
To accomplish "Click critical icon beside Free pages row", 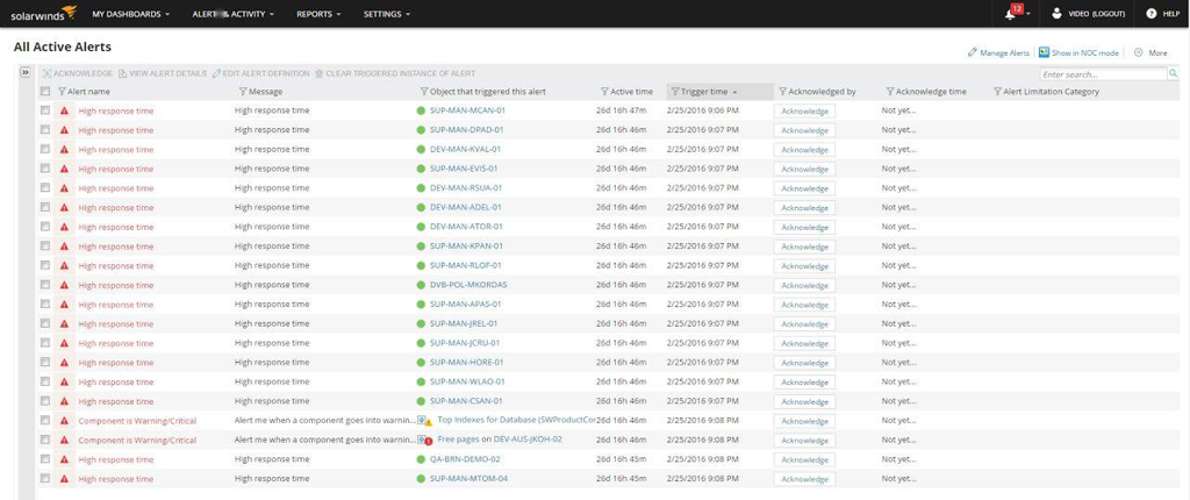I will click(425, 440).
